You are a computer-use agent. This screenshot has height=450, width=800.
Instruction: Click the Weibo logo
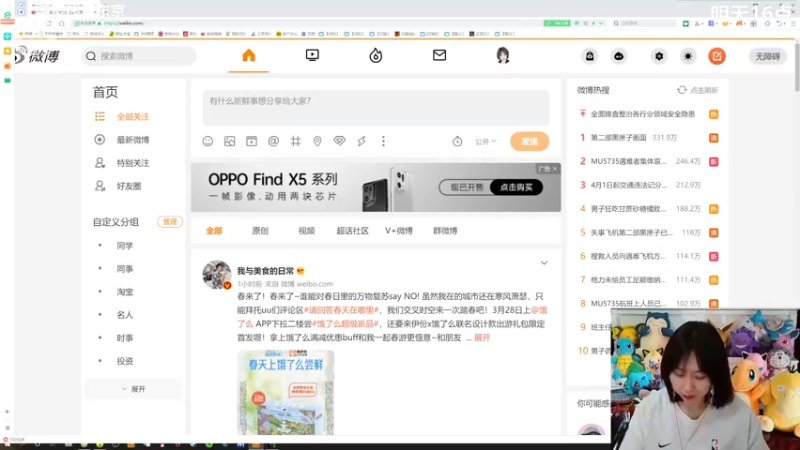point(37,56)
